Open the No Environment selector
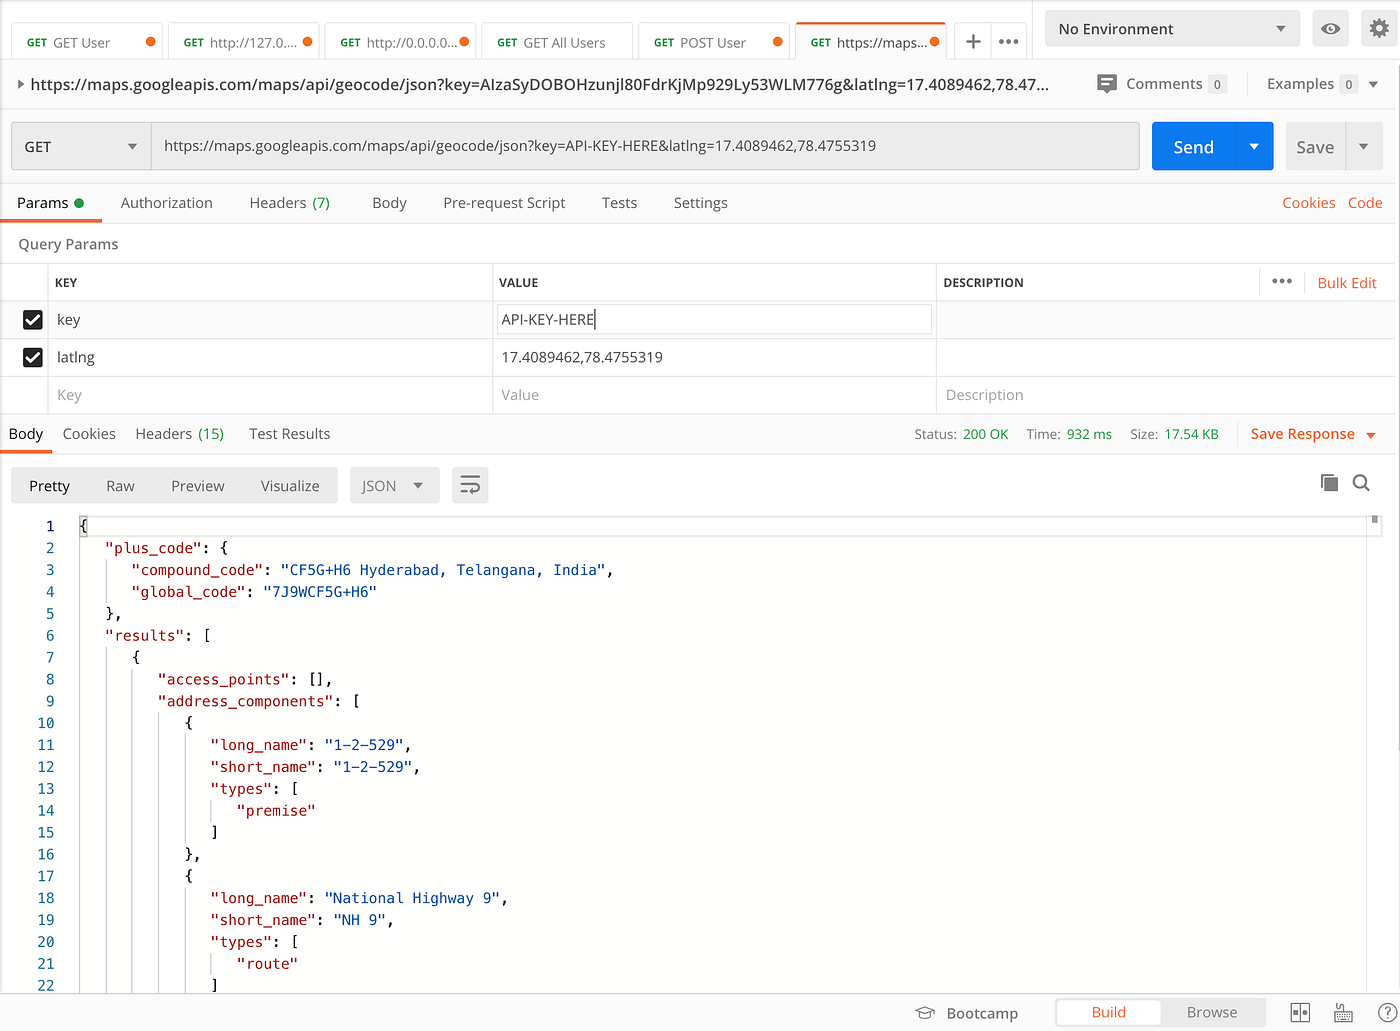The height and width of the screenshot is (1031, 1400). (x=1172, y=29)
